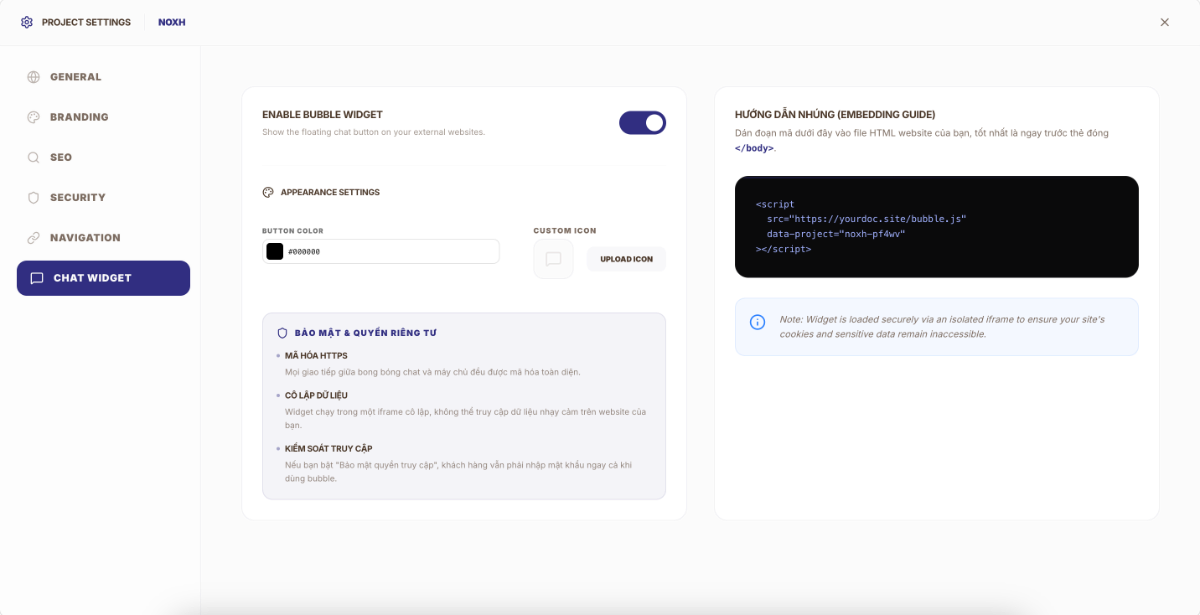Click the src bubble.js URL line
The height and width of the screenshot is (615, 1200).
(866, 218)
